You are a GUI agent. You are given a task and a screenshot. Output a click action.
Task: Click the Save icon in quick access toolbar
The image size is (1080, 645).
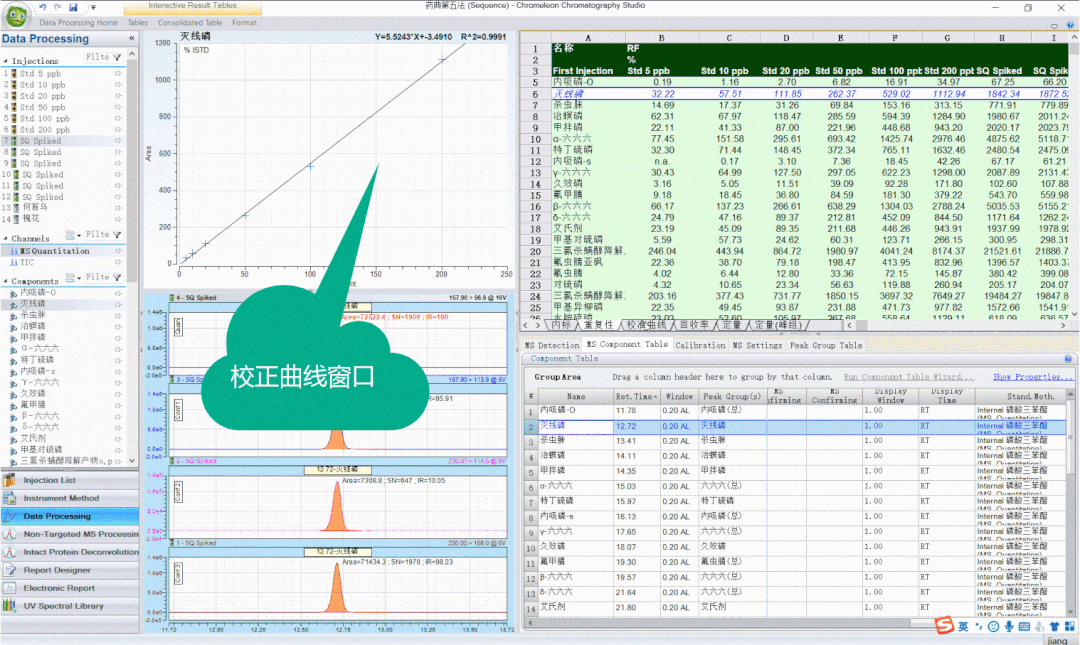coord(74,7)
